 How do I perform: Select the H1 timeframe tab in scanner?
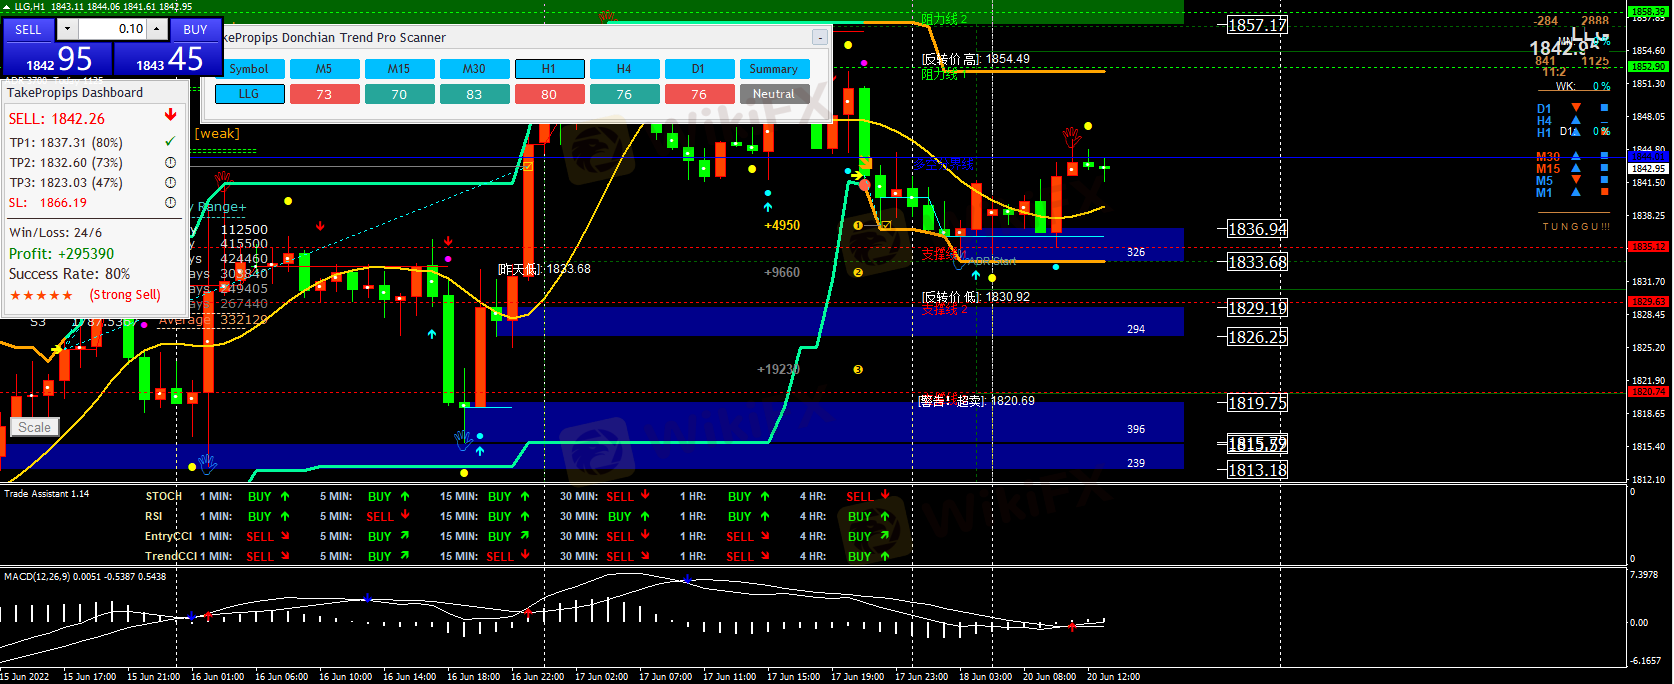[549, 69]
